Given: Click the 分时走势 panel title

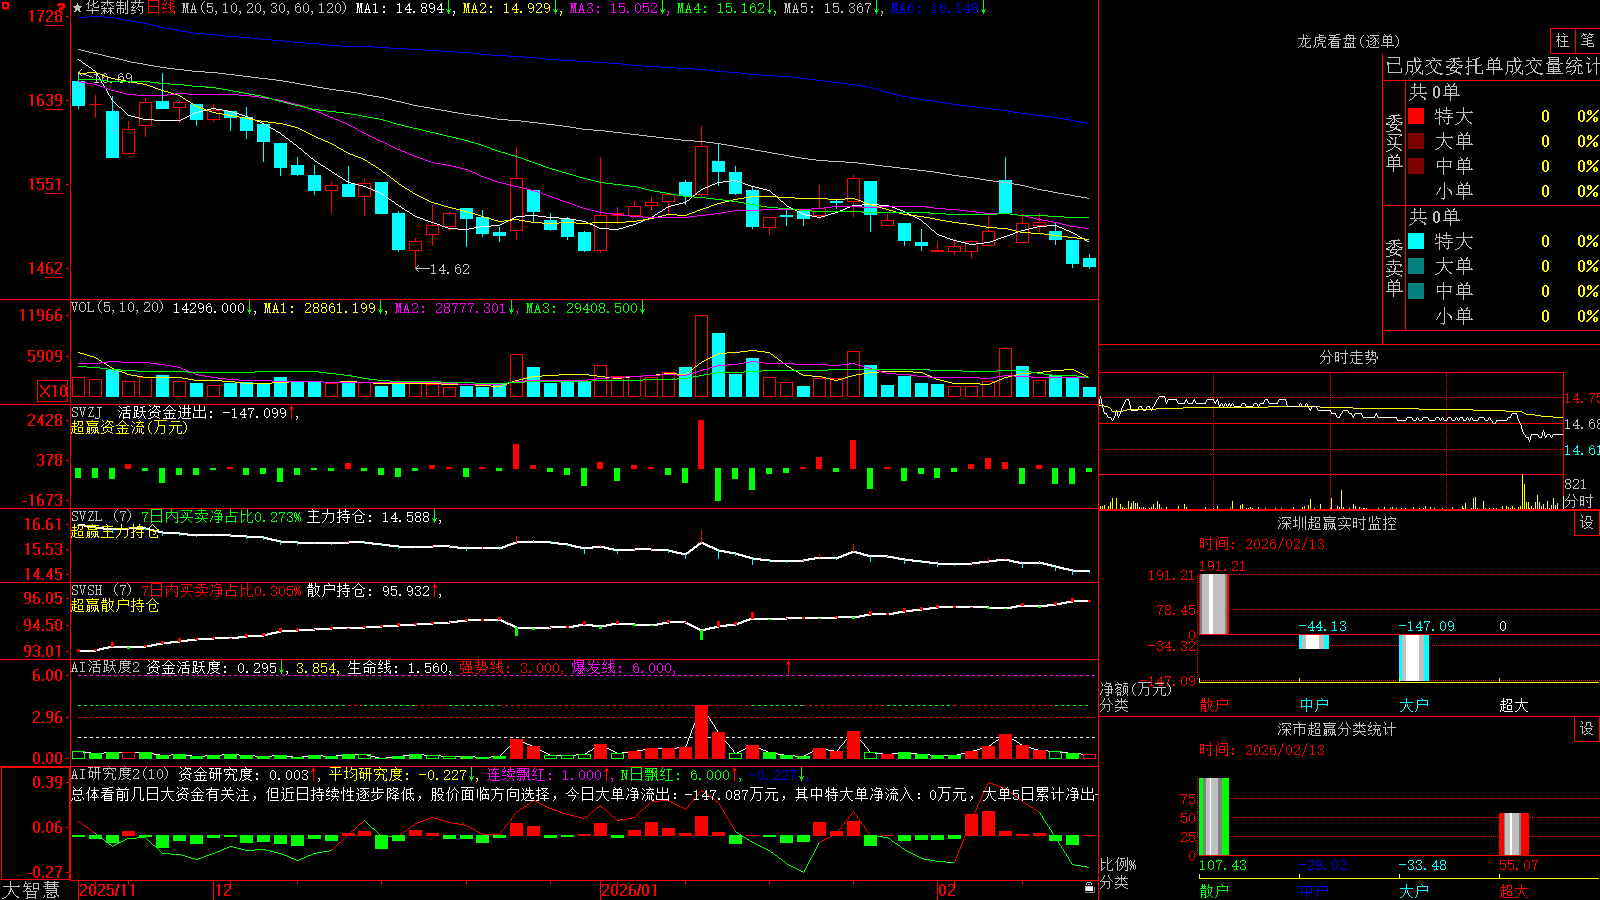Looking at the screenshot, I should tap(1349, 357).
